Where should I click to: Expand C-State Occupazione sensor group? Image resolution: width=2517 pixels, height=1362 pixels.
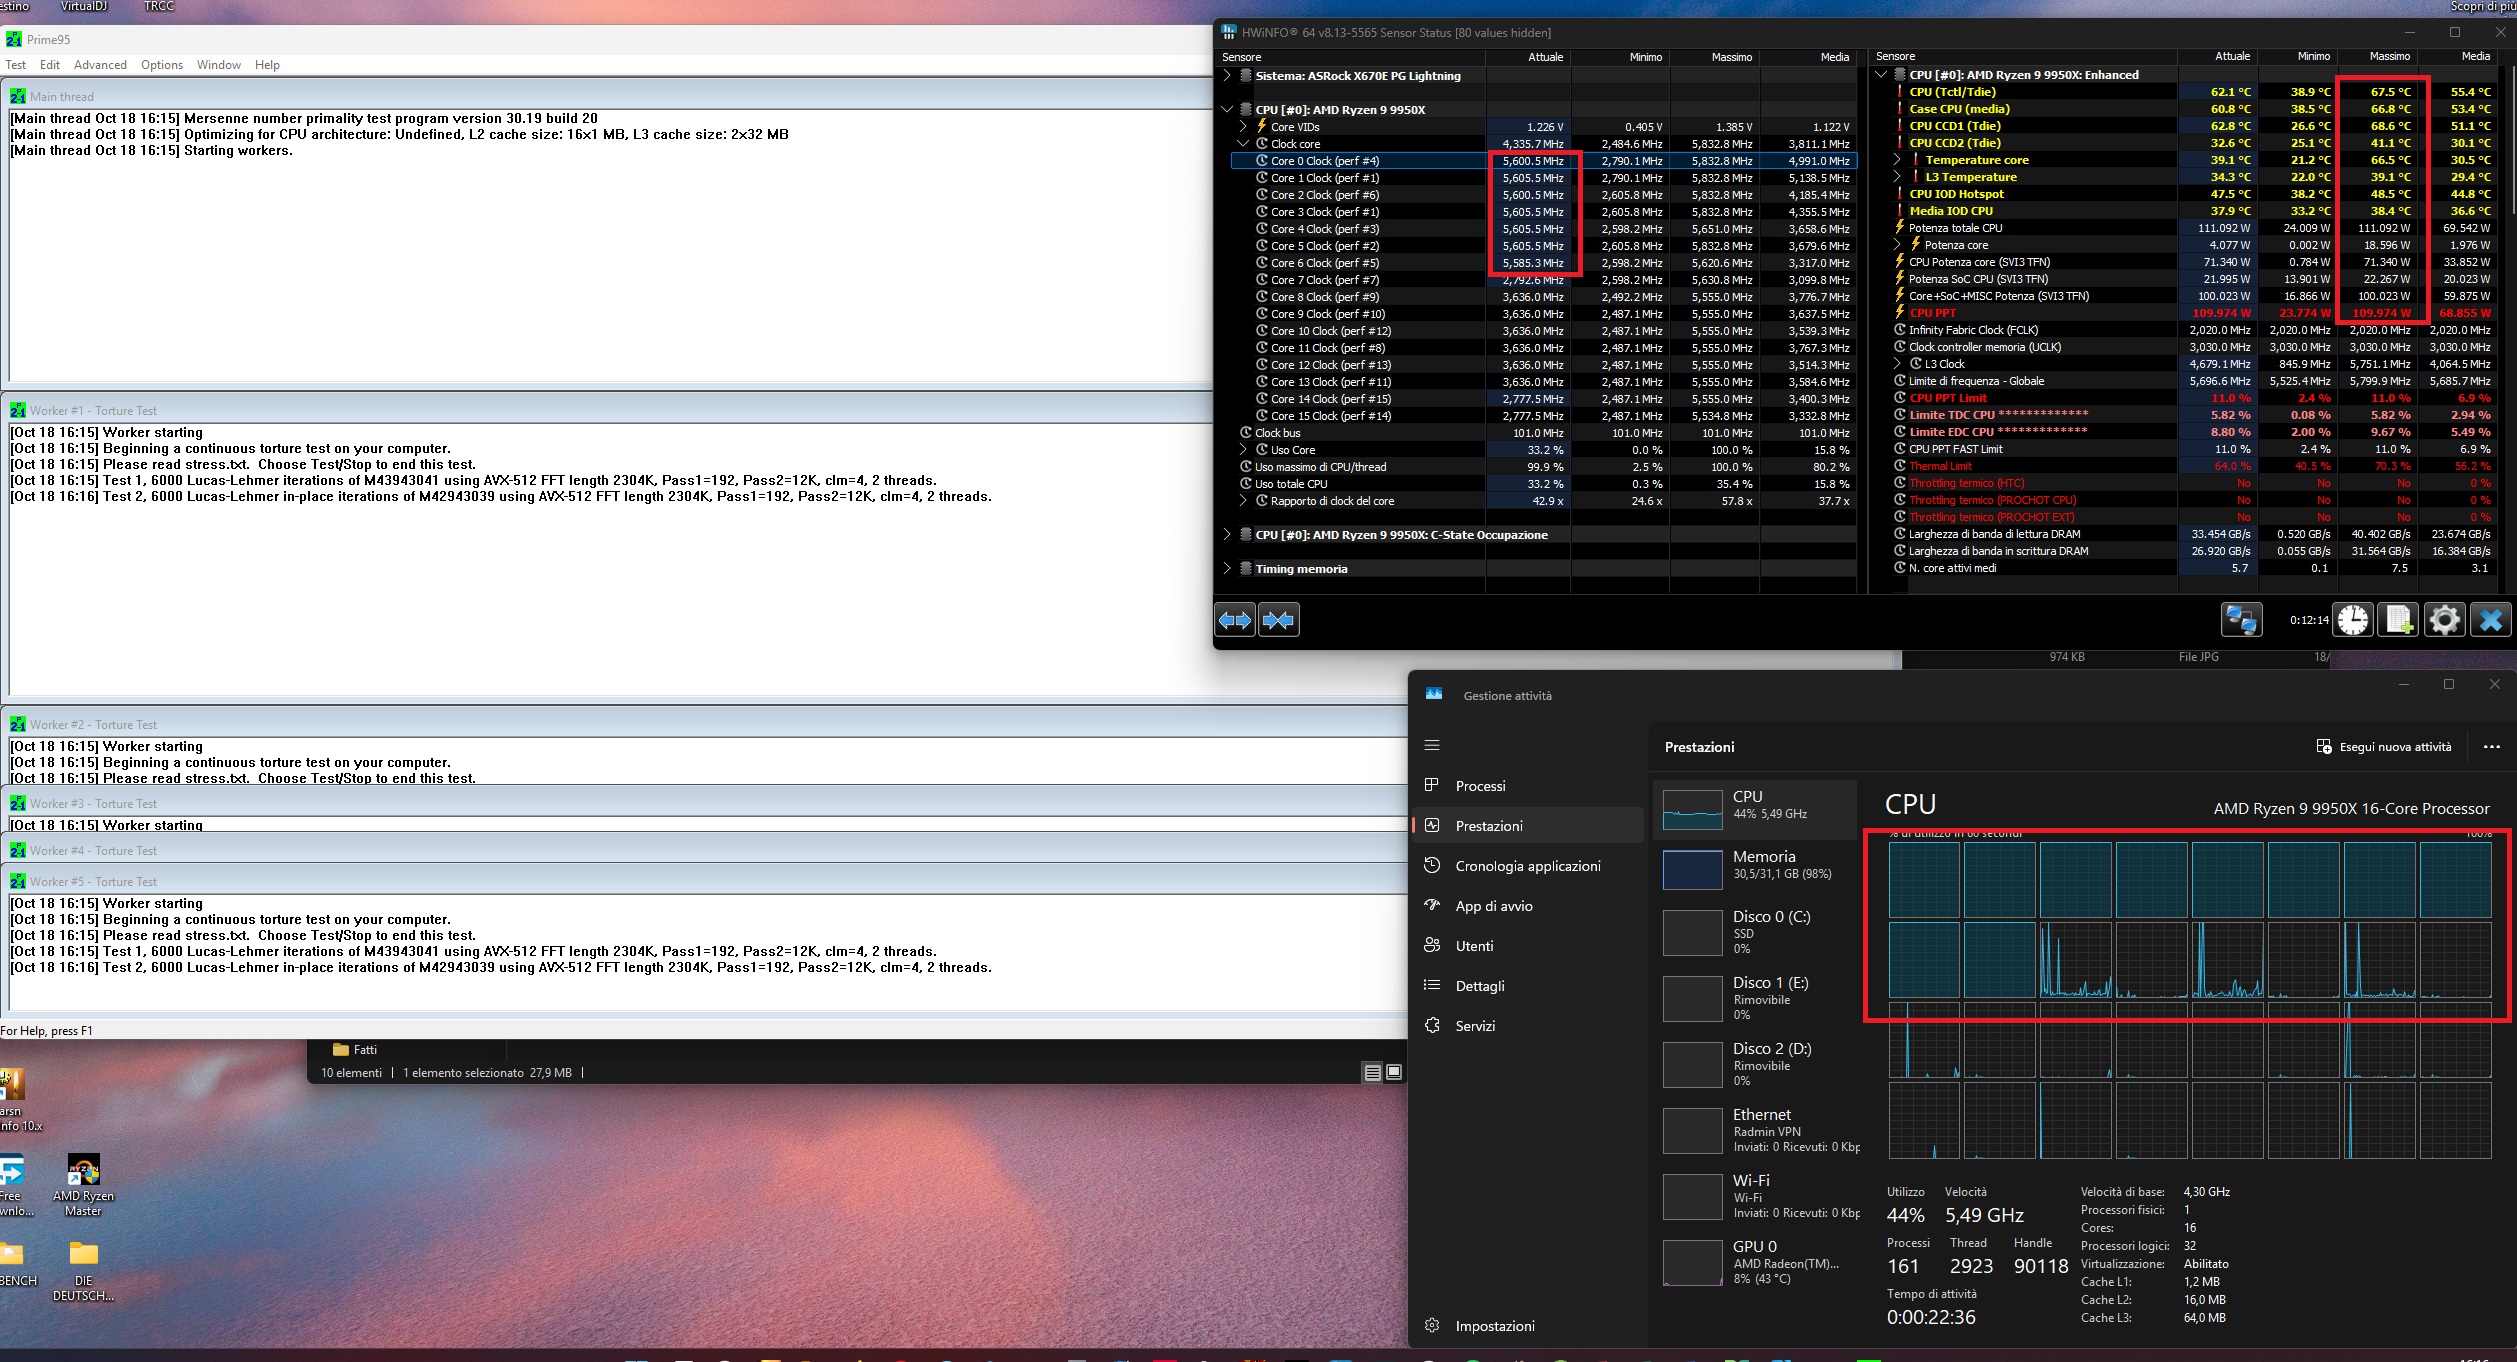click(1227, 535)
